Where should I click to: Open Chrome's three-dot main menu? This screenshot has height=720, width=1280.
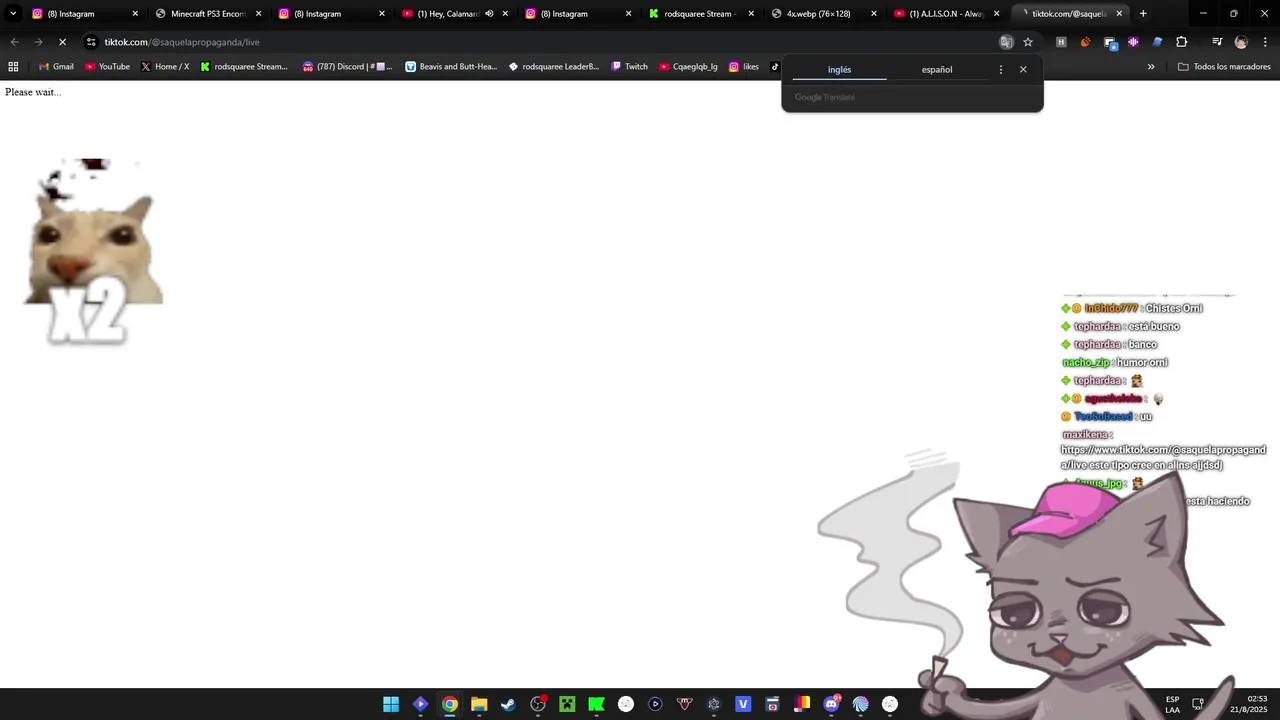(1265, 42)
